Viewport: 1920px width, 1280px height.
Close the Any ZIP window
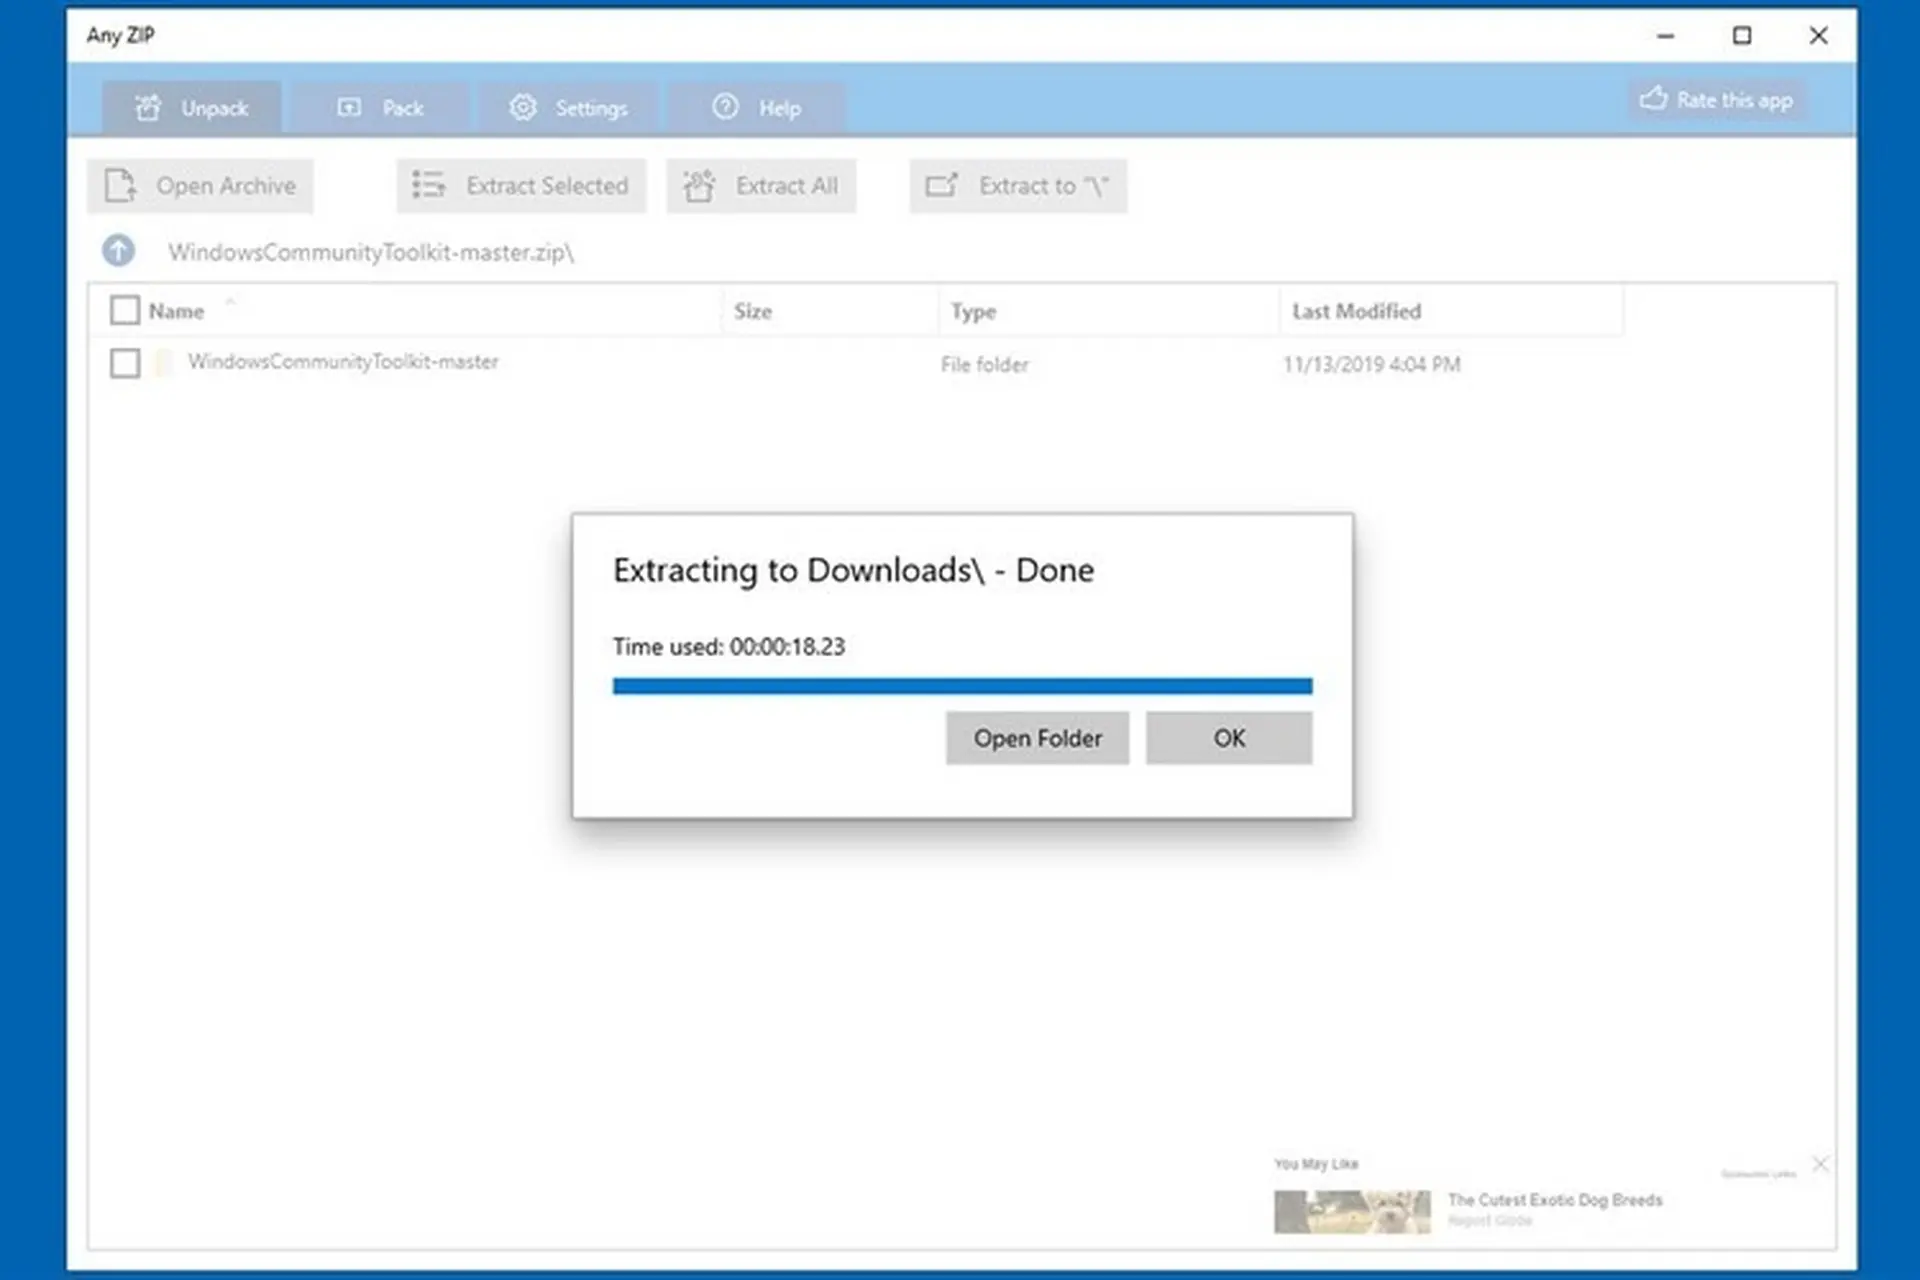(1819, 36)
